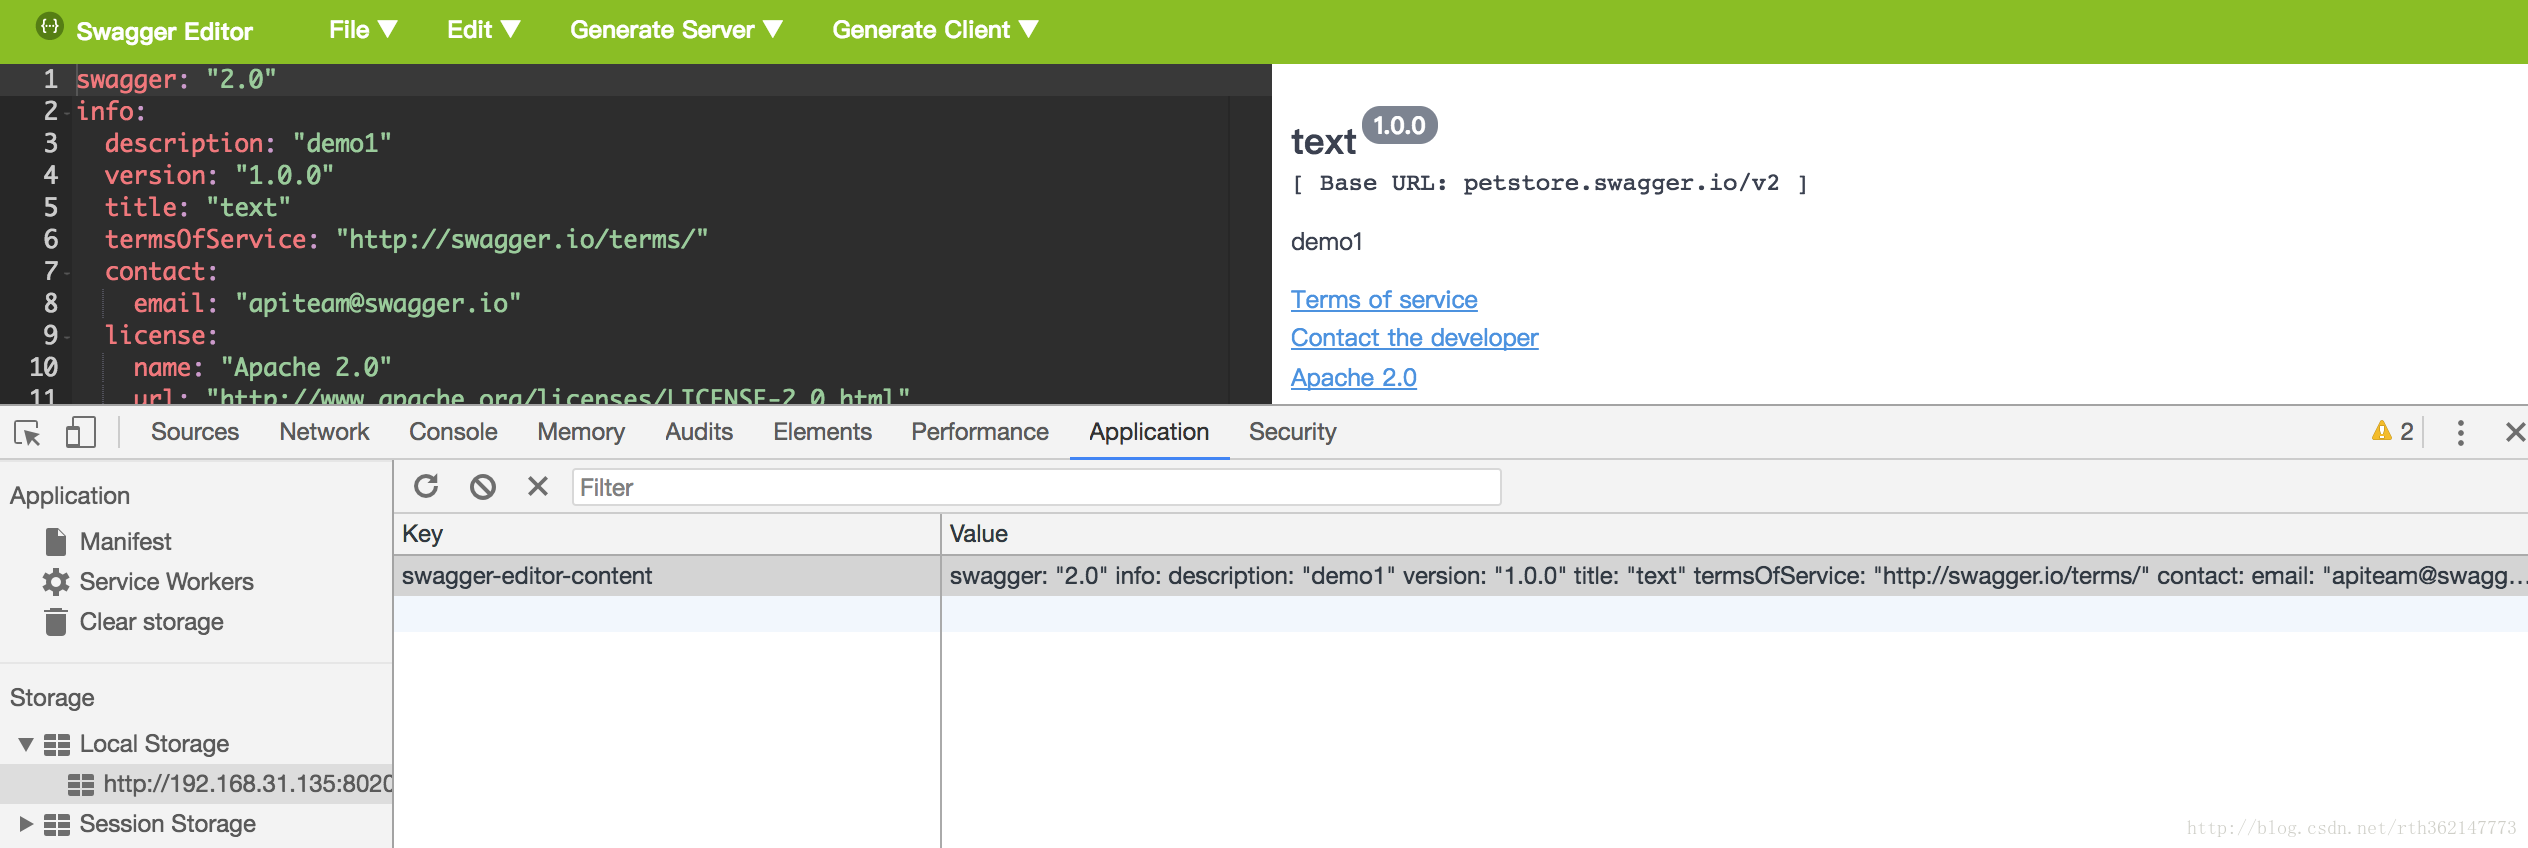Open the Generate Client dropdown

coord(934,30)
